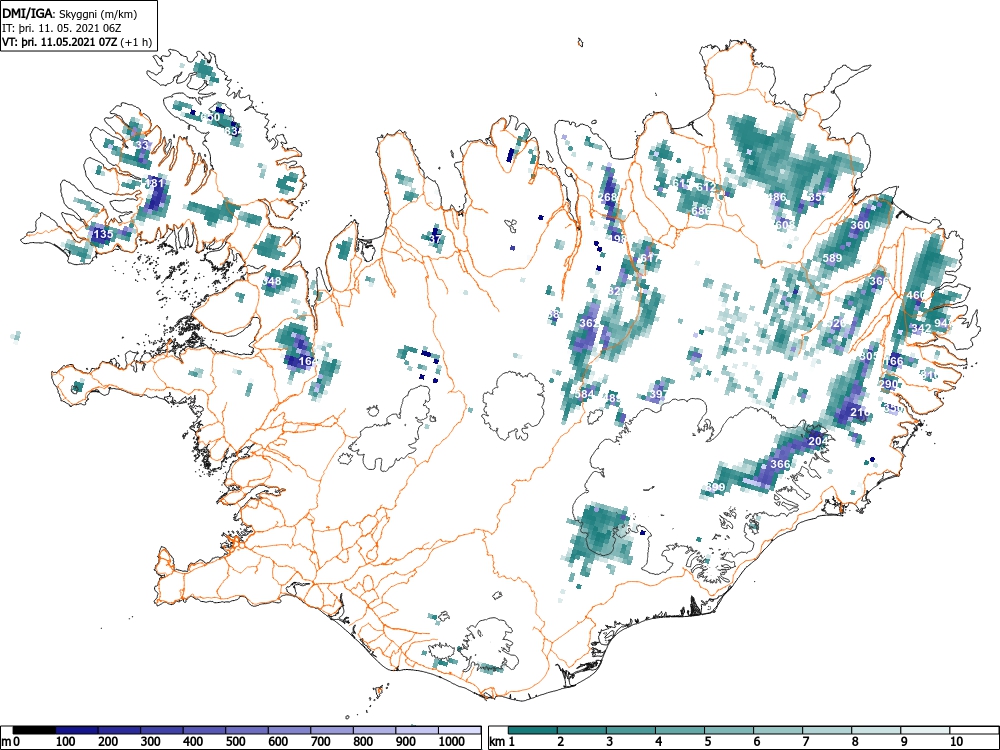Click the '10' label on the km legend
This screenshot has height=750, width=1000.
tap(956, 742)
